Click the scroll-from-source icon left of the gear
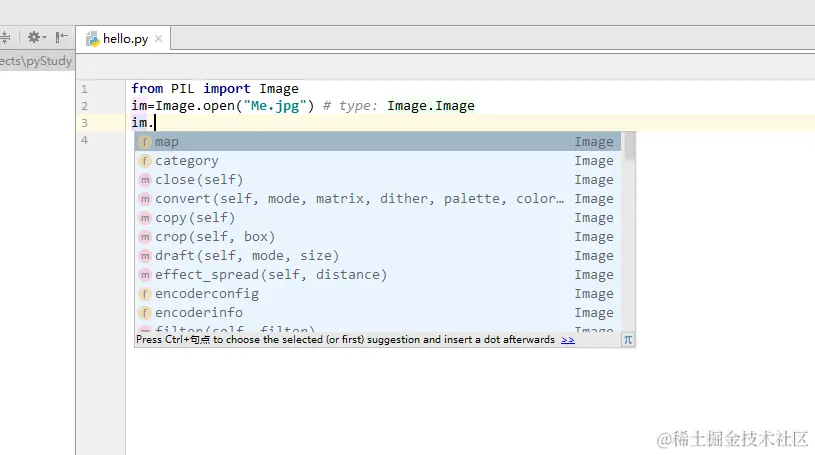Screen dimensions: 815x455 (x=5, y=37)
